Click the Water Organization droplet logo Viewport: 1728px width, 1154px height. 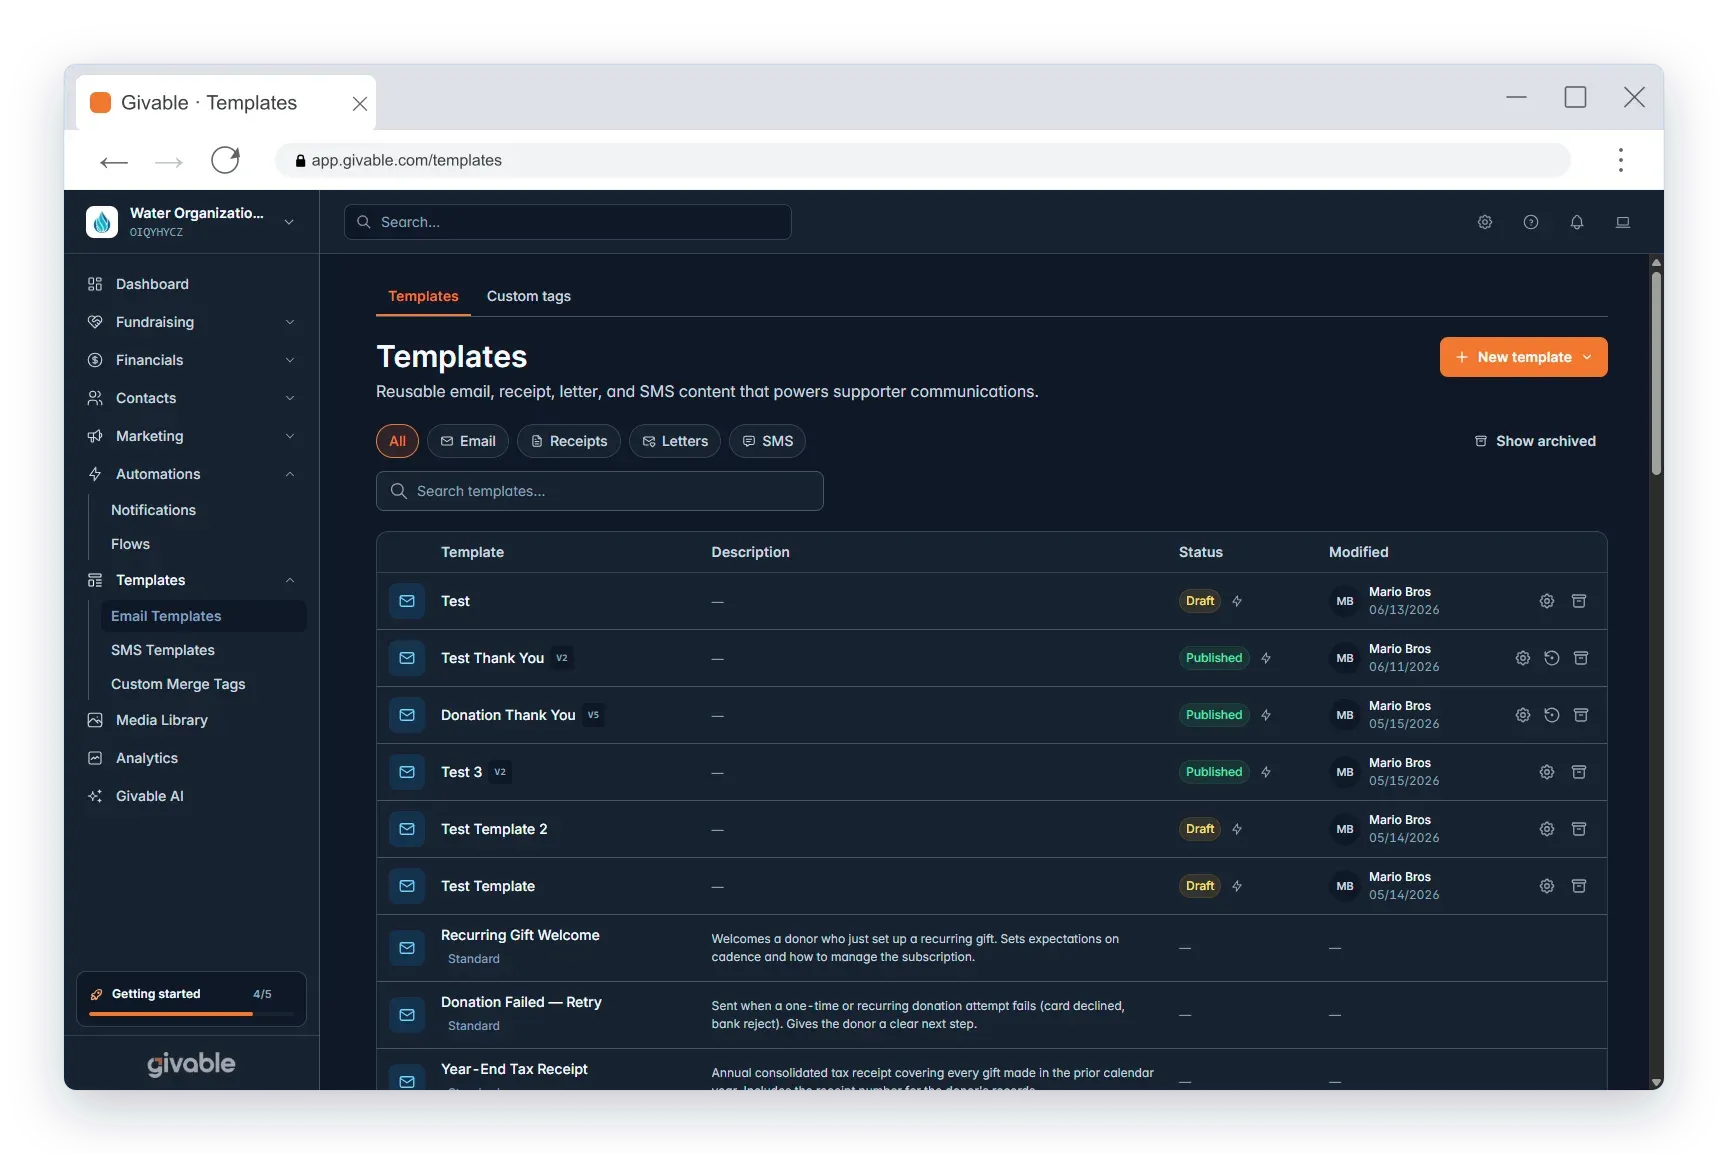click(102, 222)
